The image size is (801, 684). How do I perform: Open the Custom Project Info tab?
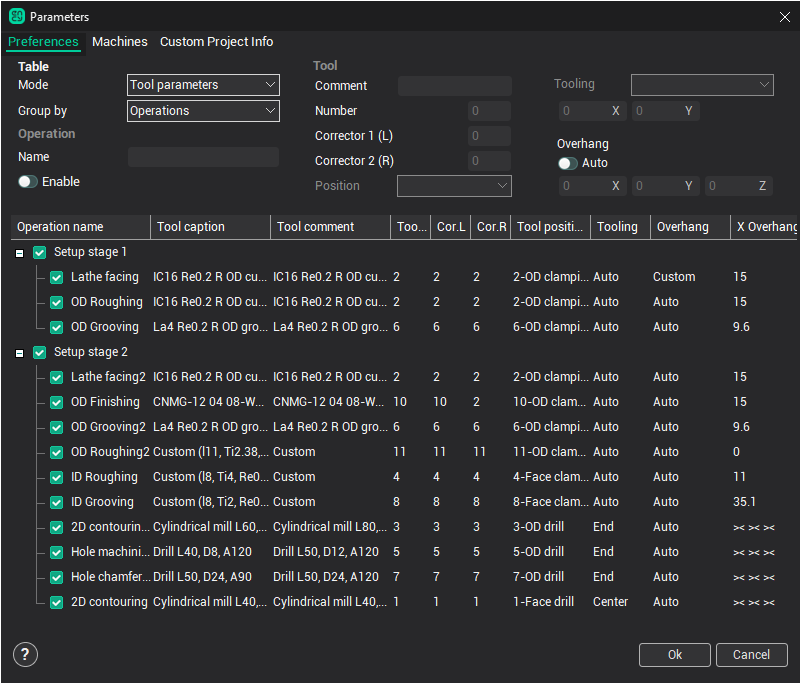click(x=216, y=42)
